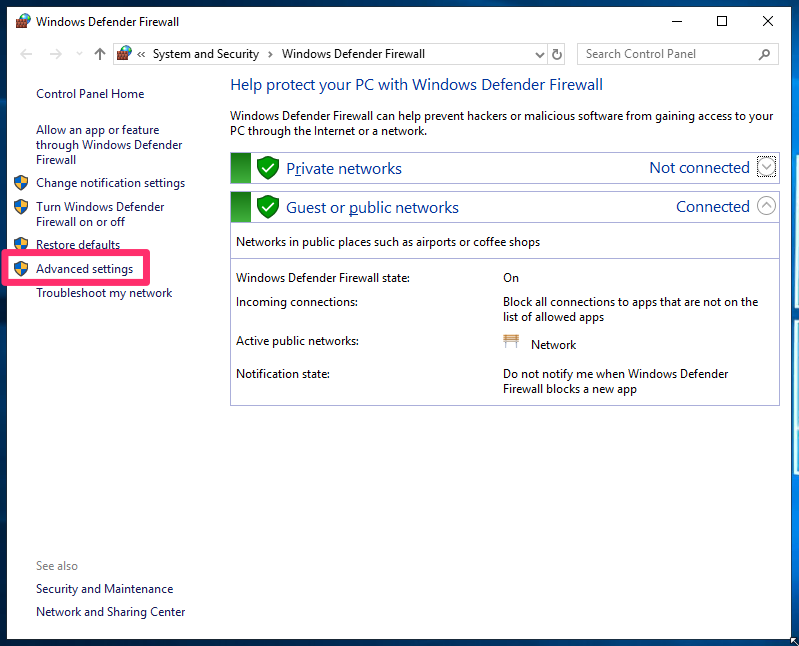Viewport: 799px width, 646px height.
Task: Click the Connected status text
Action: [713, 207]
